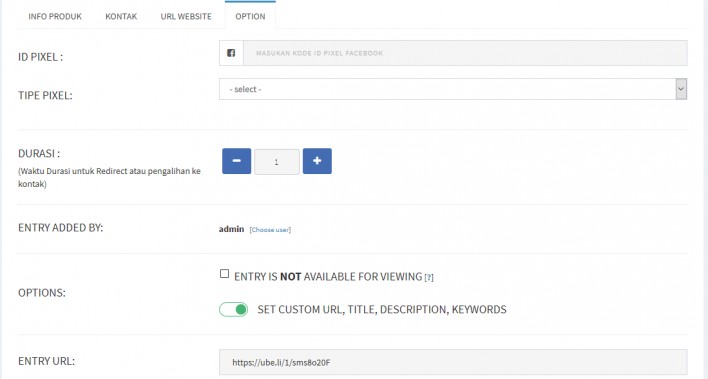The width and height of the screenshot is (708, 379).
Task: Click 'Set Custom URL, Title, Description, Keywords' label
Action: point(382,309)
